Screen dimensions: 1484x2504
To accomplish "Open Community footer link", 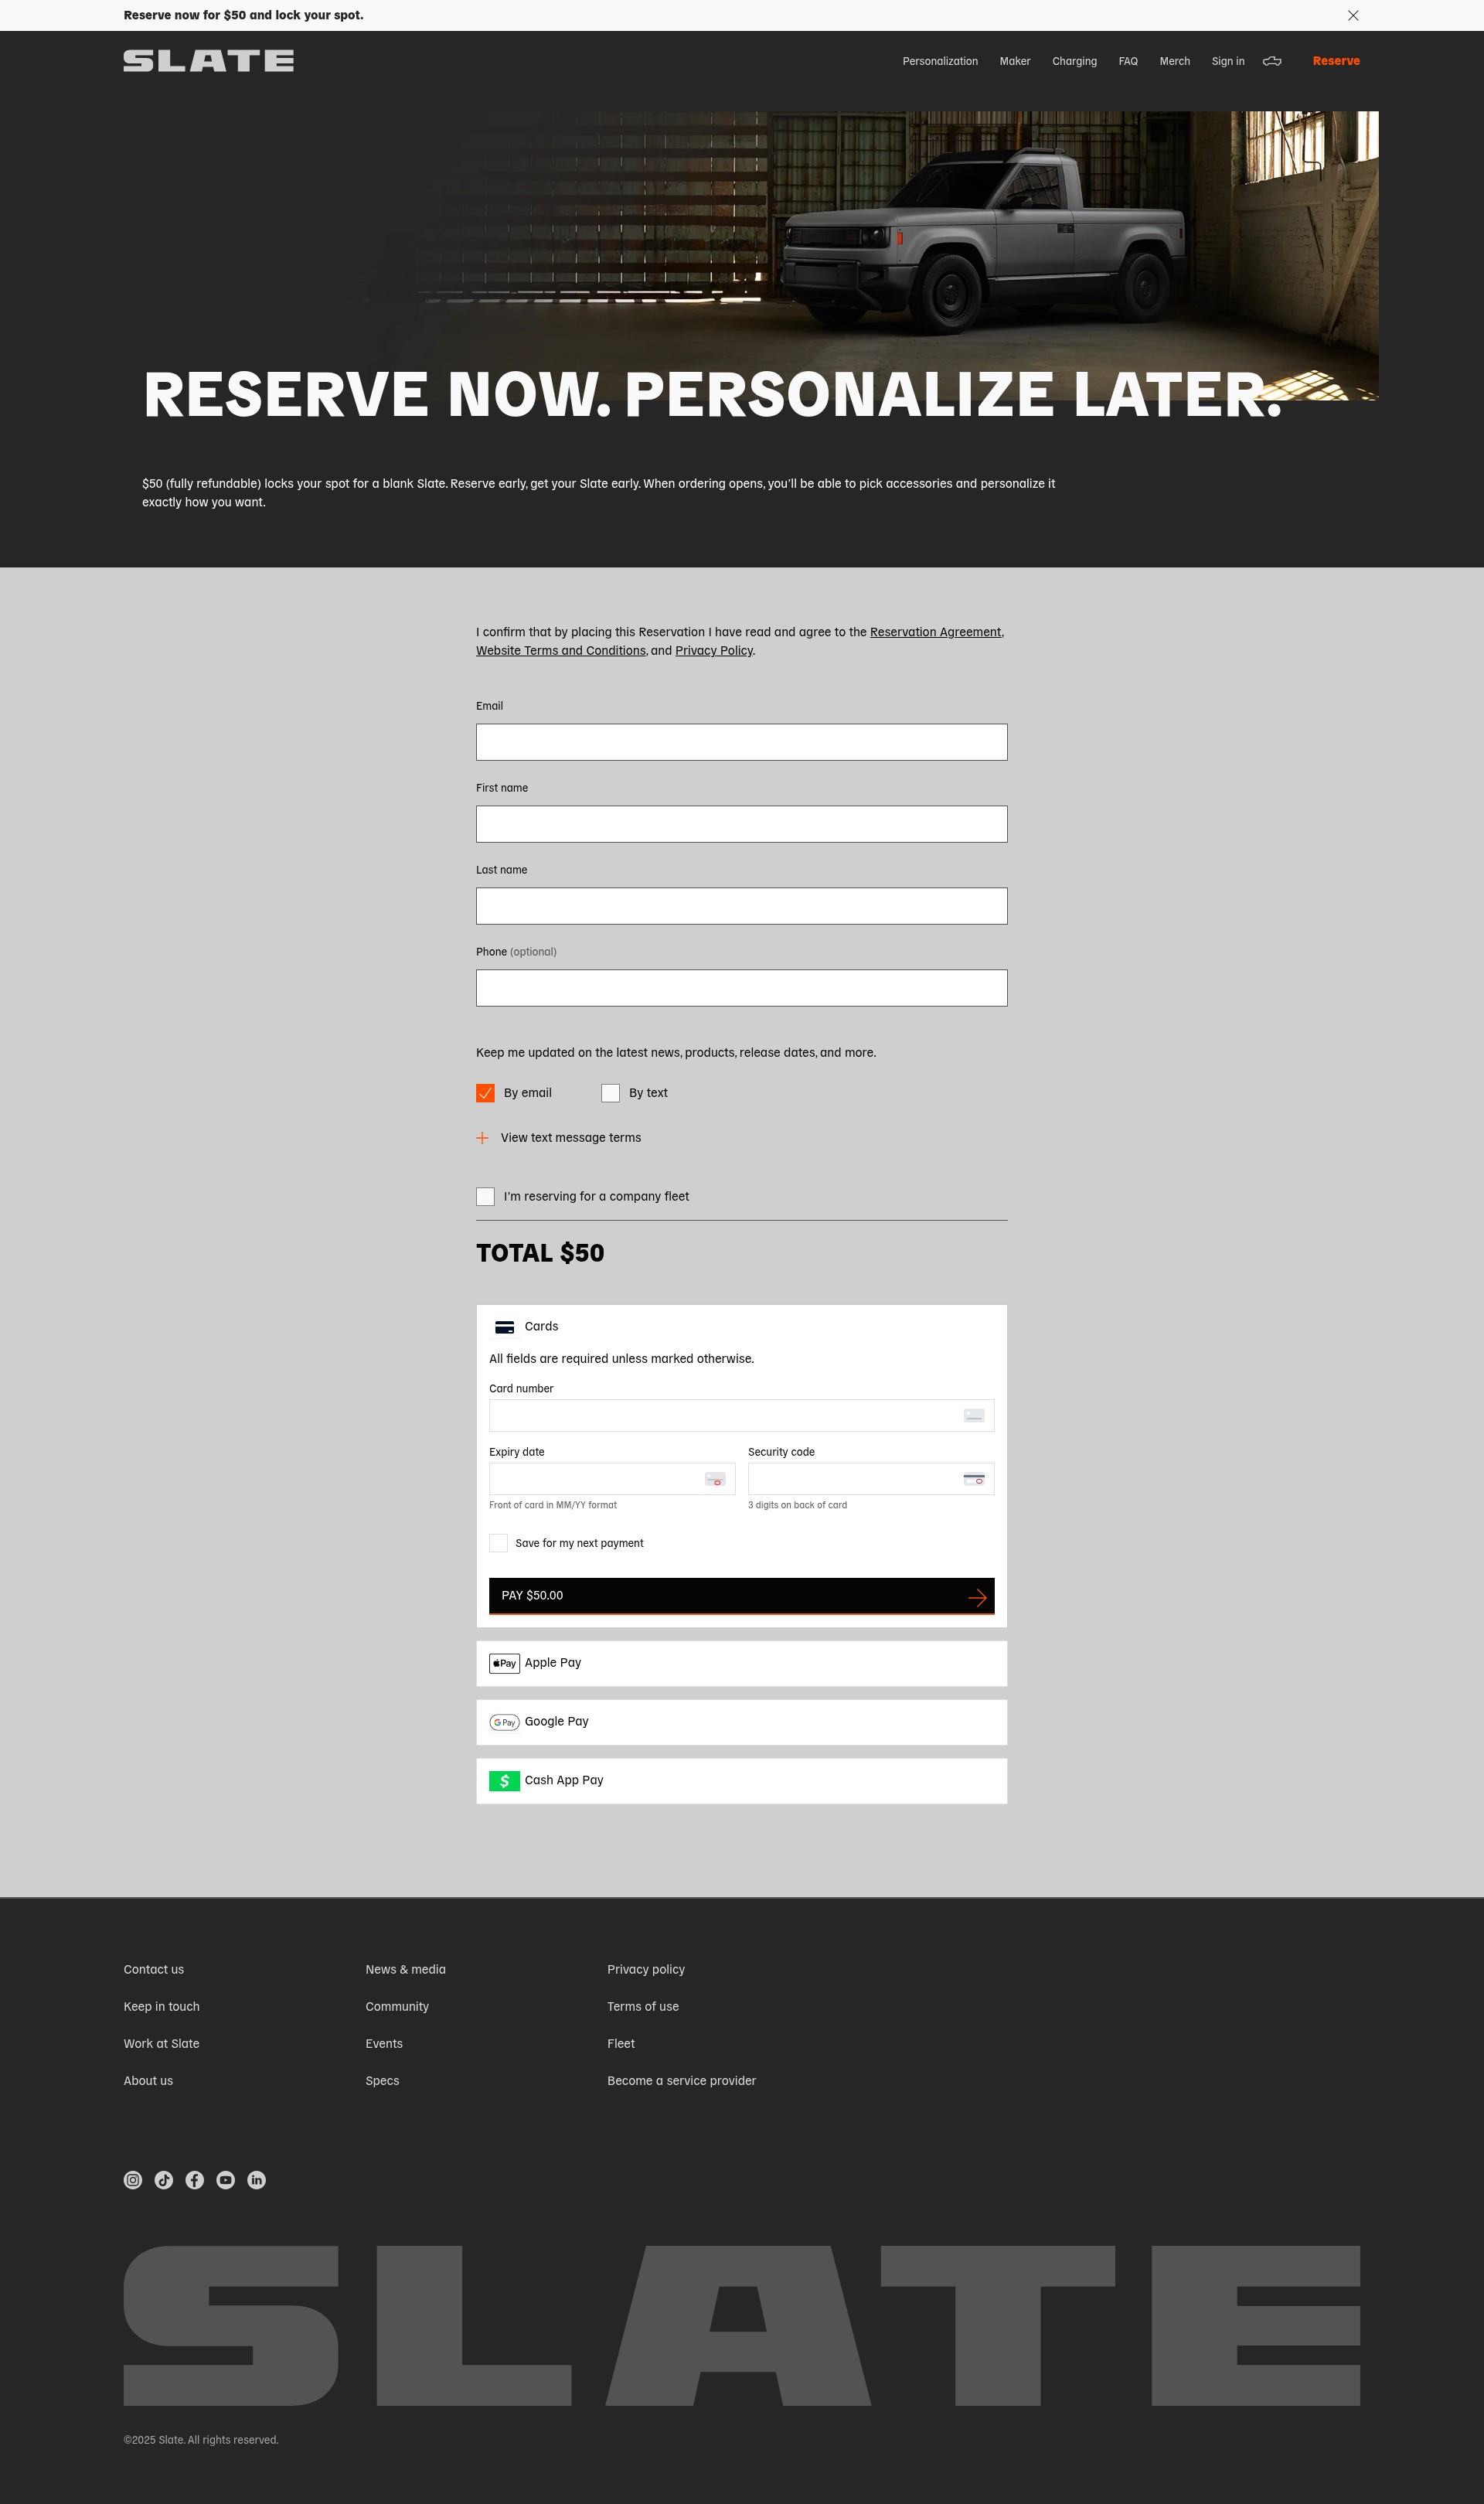I will pyautogui.click(x=397, y=2007).
